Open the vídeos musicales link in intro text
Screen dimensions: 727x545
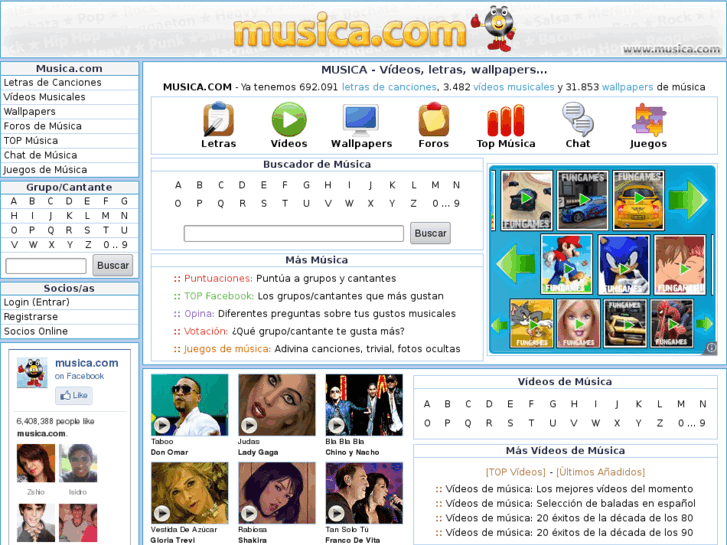point(513,87)
